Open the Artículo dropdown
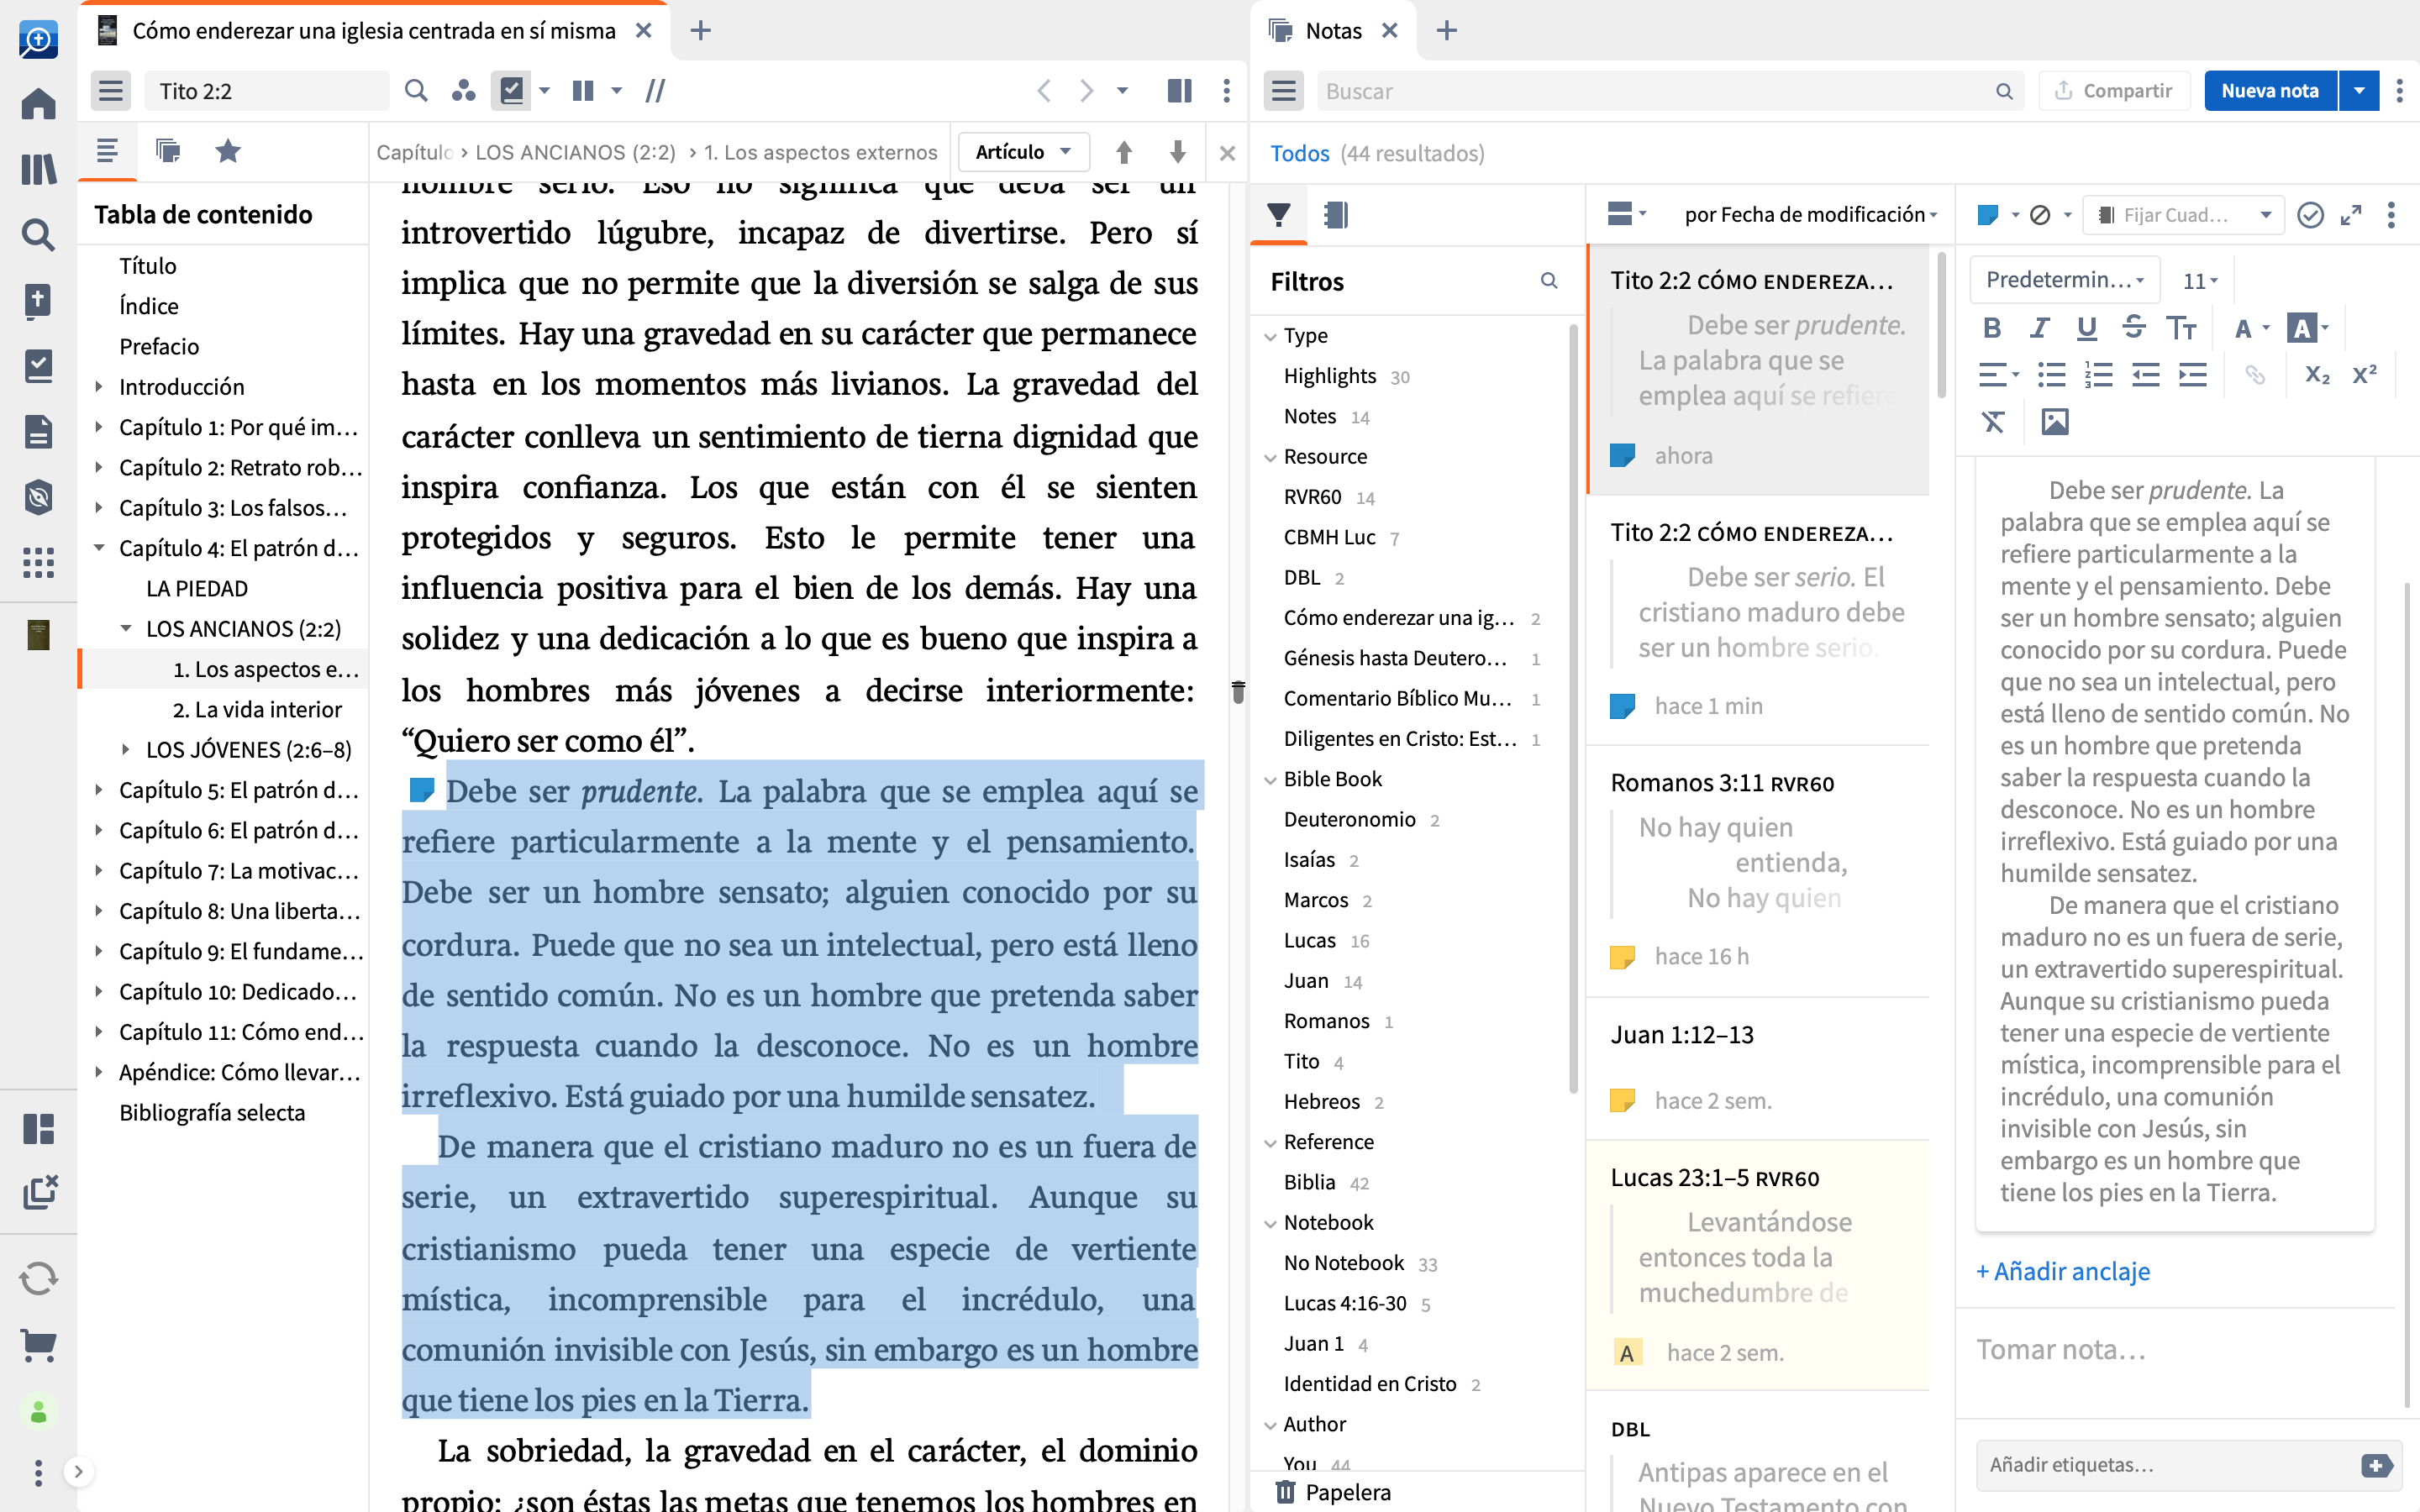The height and width of the screenshot is (1512, 2420). (x=1024, y=152)
